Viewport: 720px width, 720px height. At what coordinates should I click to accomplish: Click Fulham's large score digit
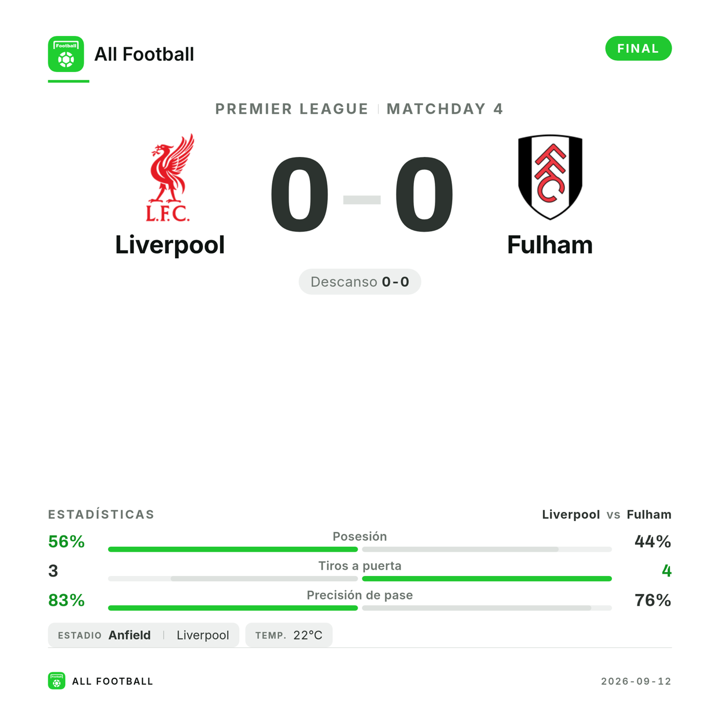[424, 195]
